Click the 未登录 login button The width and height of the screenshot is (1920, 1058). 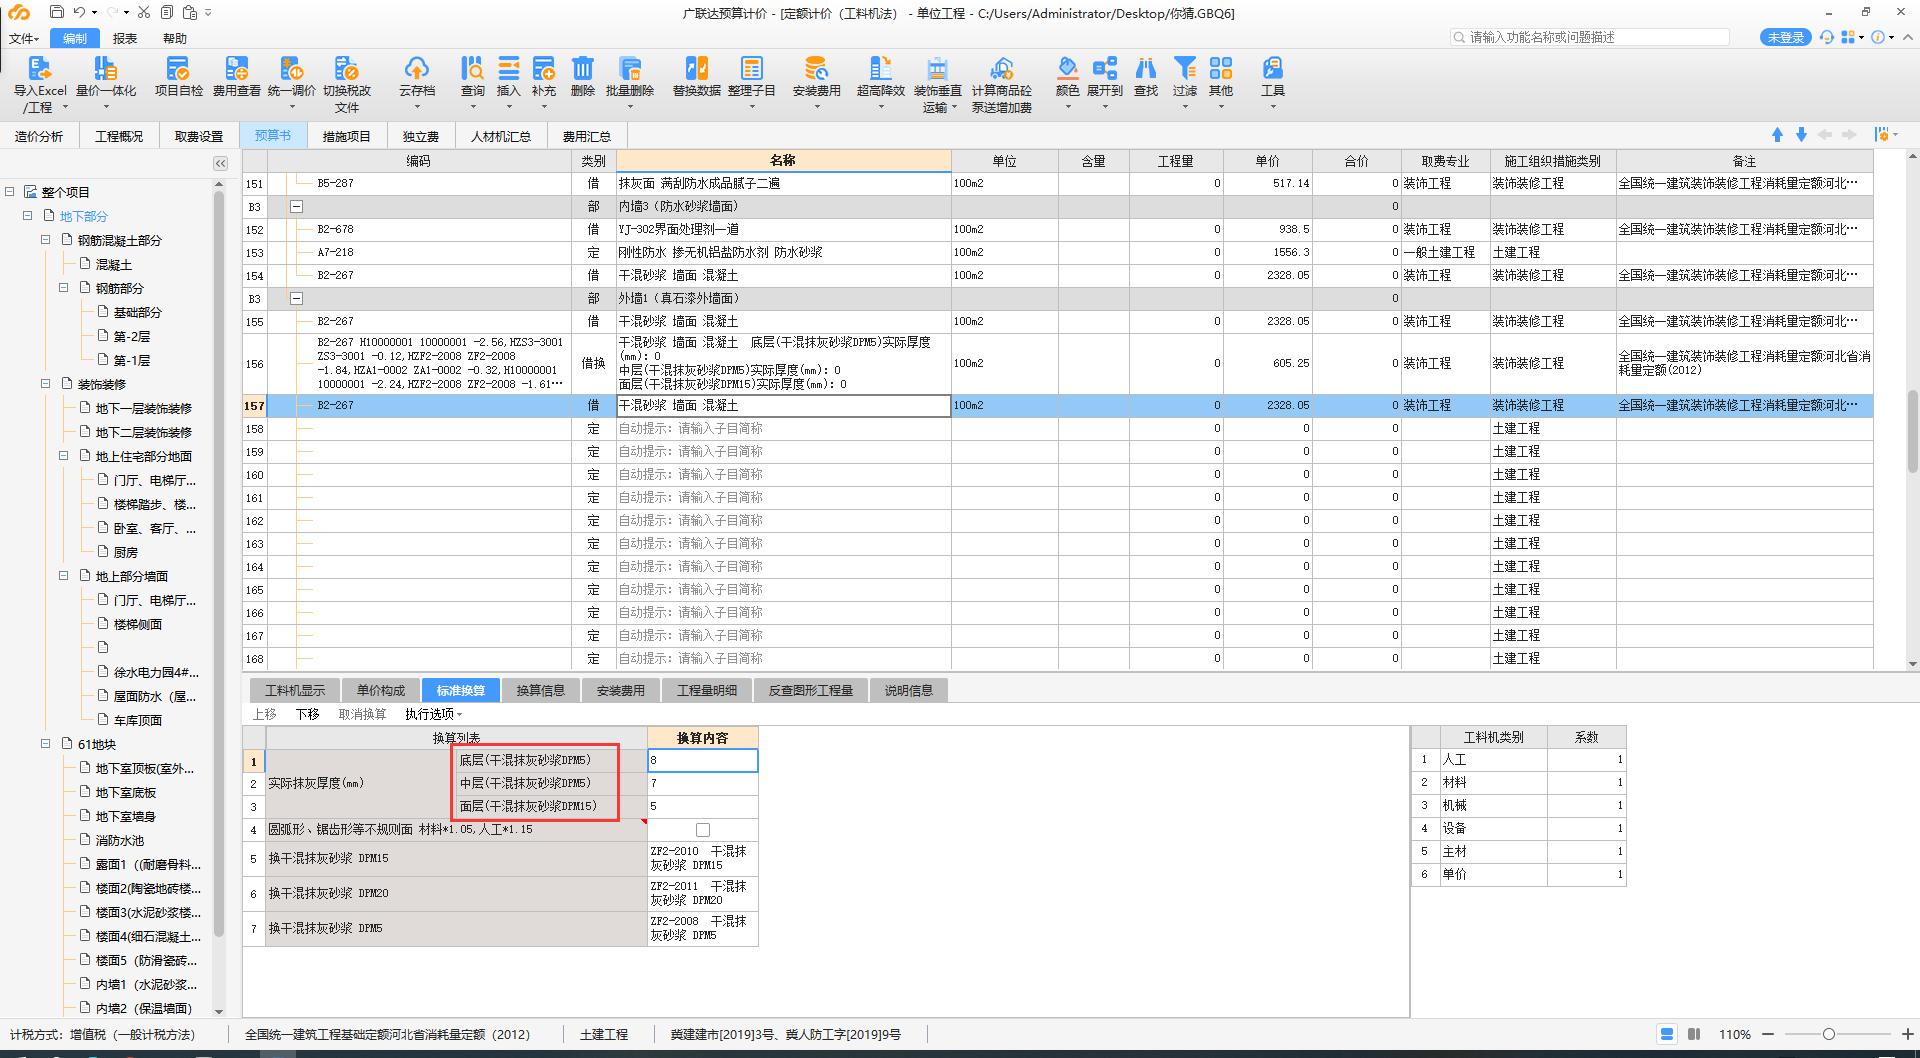click(x=1785, y=37)
